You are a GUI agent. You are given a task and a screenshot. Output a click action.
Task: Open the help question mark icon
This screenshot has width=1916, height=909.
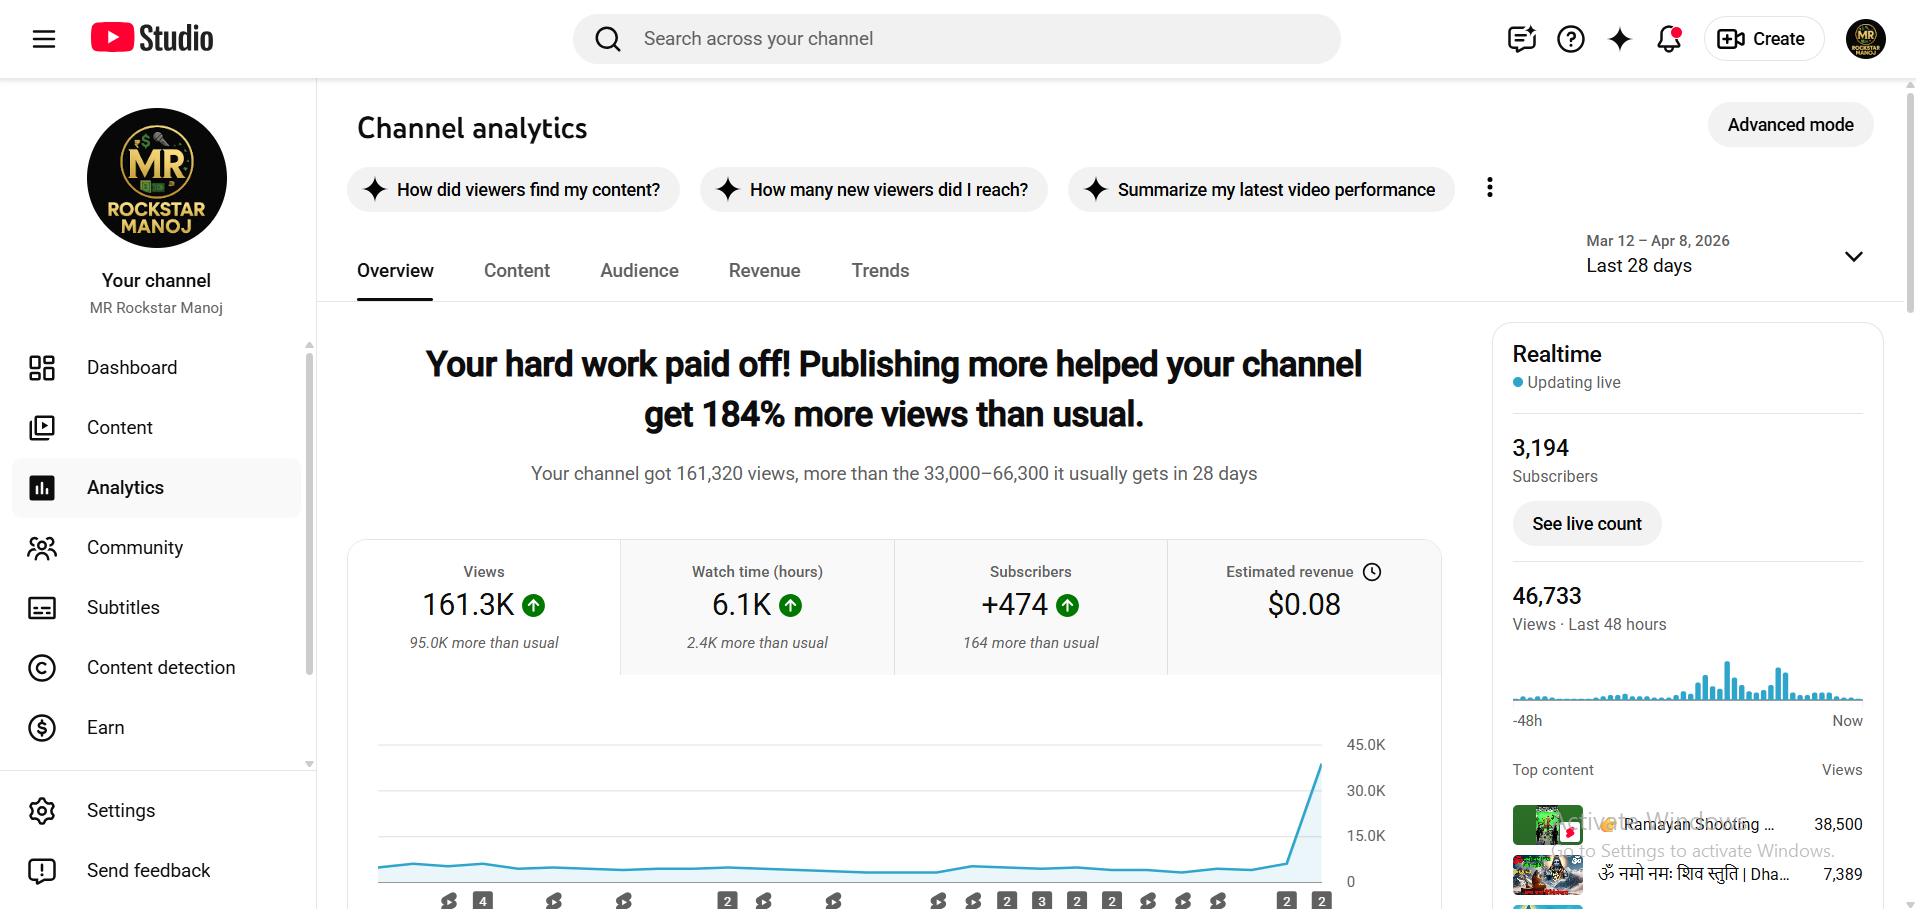tap(1570, 39)
